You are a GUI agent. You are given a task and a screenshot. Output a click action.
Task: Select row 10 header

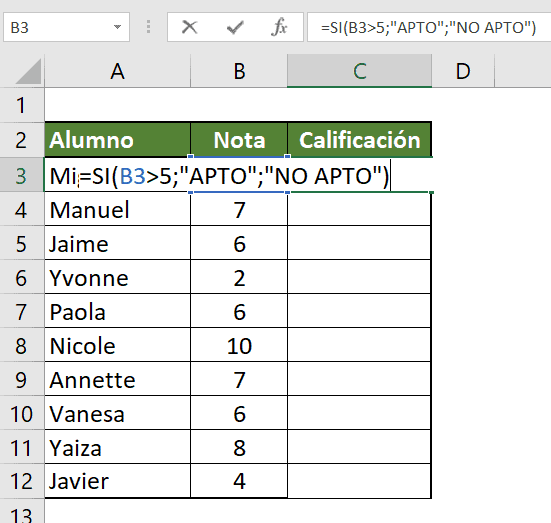point(22,413)
